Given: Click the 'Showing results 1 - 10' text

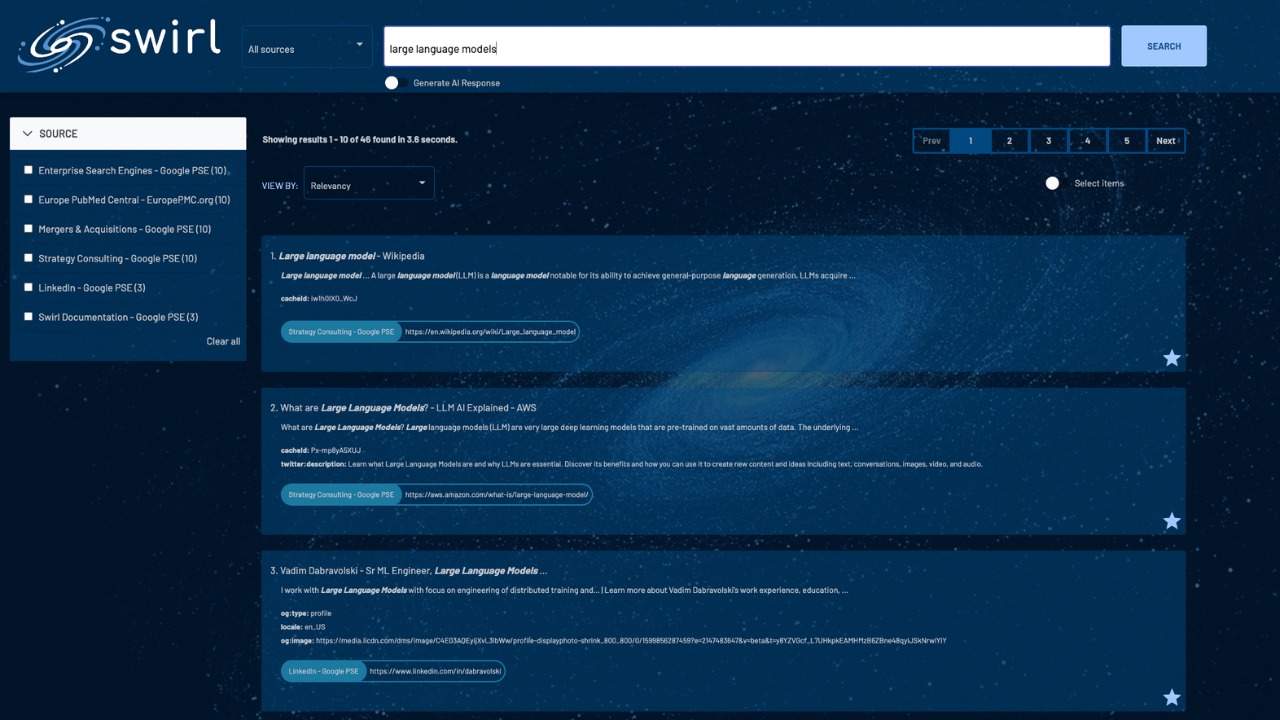Looking at the screenshot, I should (x=359, y=140).
